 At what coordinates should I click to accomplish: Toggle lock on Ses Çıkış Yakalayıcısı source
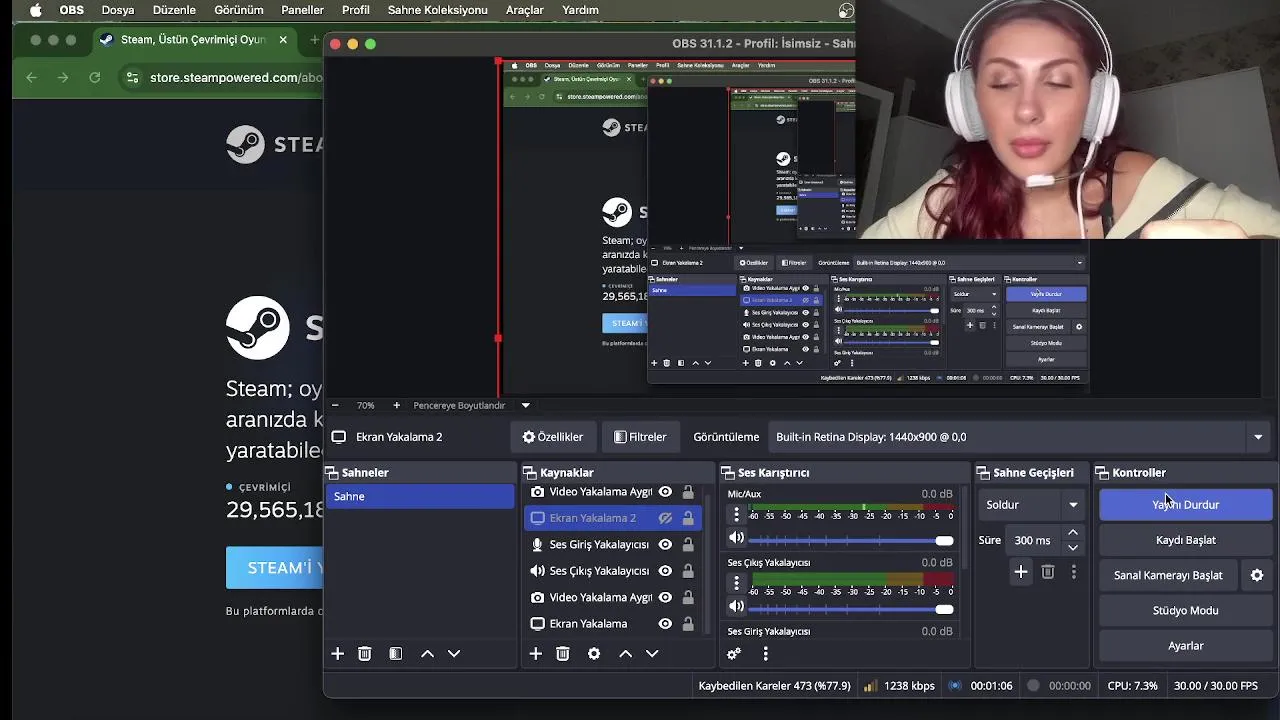688,571
